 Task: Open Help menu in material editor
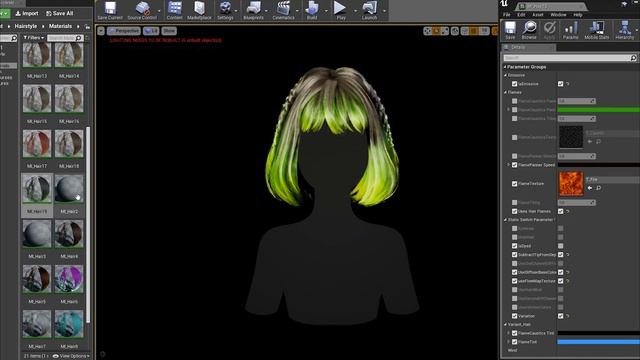tap(578, 15)
